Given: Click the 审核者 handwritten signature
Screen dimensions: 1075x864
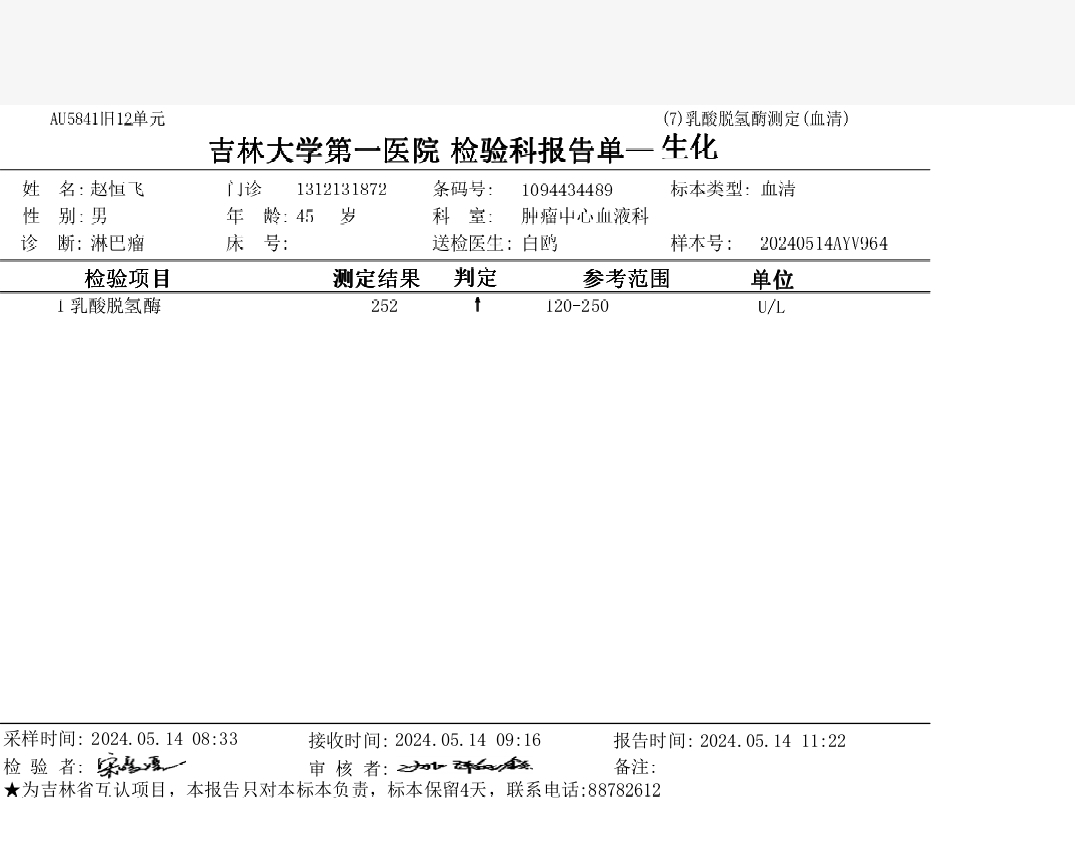Looking at the screenshot, I should pos(466,765).
